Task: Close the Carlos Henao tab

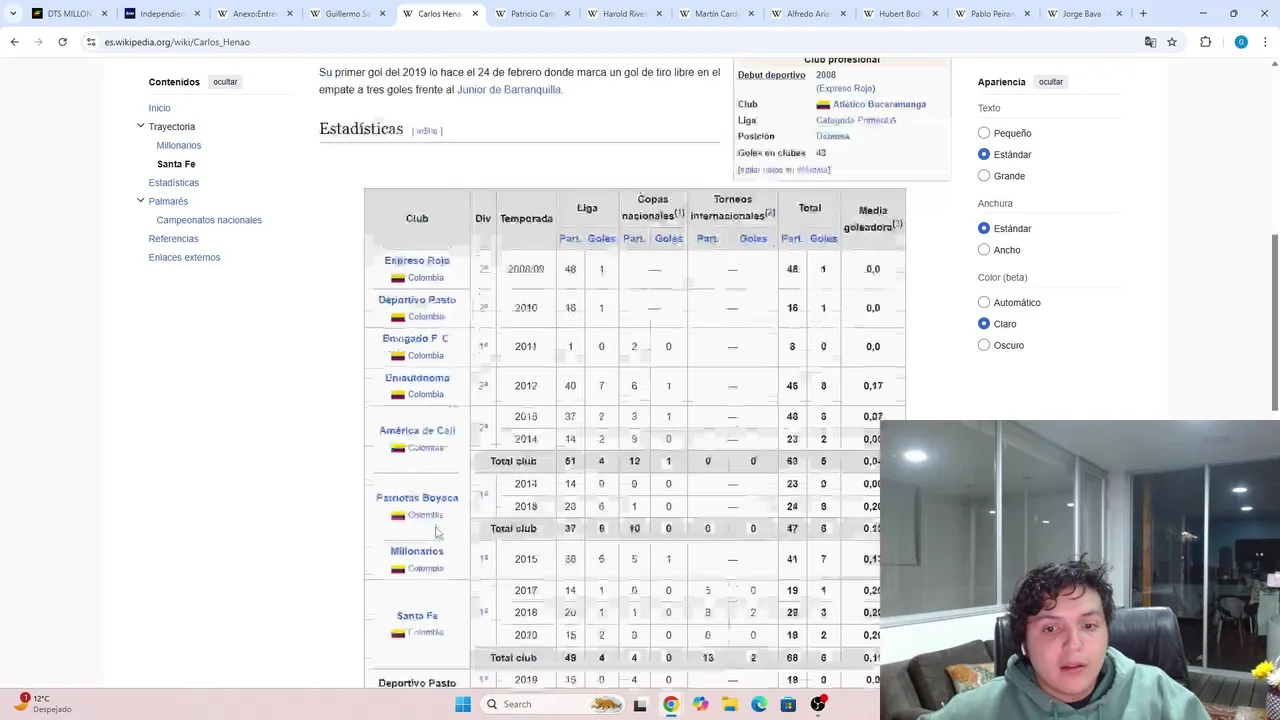Action: [475, 14]
